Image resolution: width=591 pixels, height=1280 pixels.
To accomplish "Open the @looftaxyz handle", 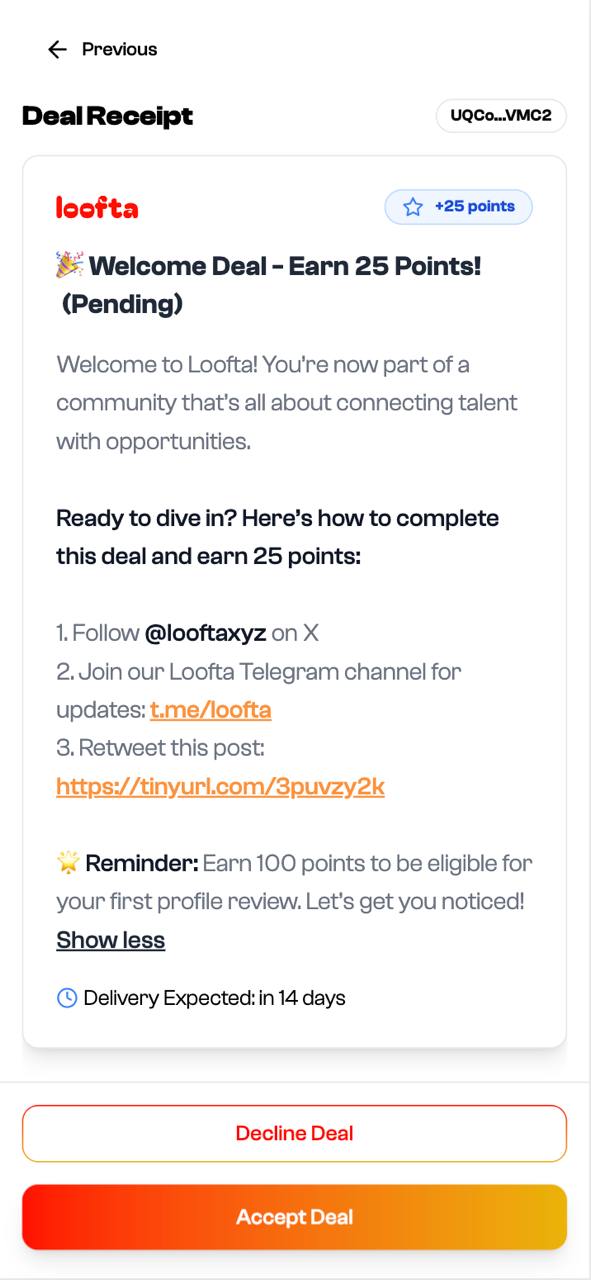I will [205, 633].
